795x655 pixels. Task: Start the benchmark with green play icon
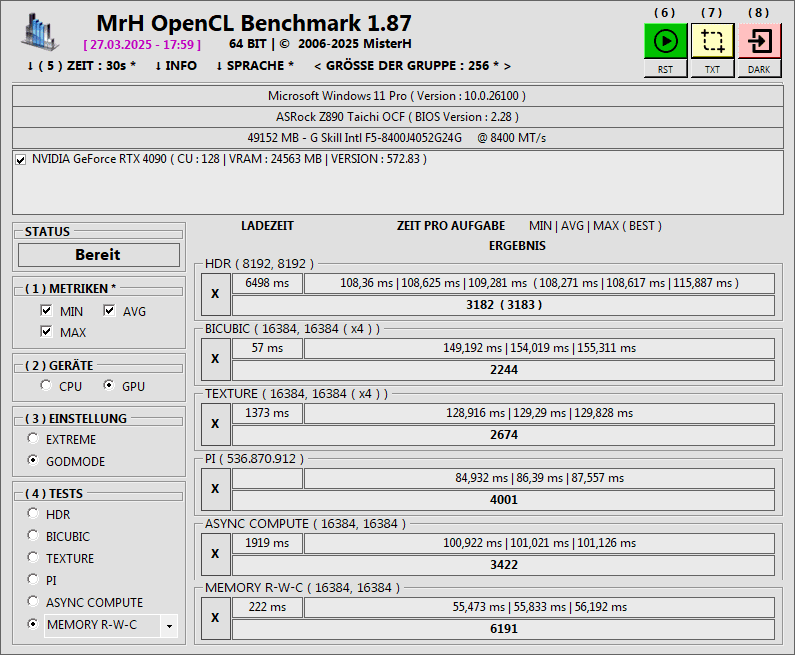click(665, 41)
